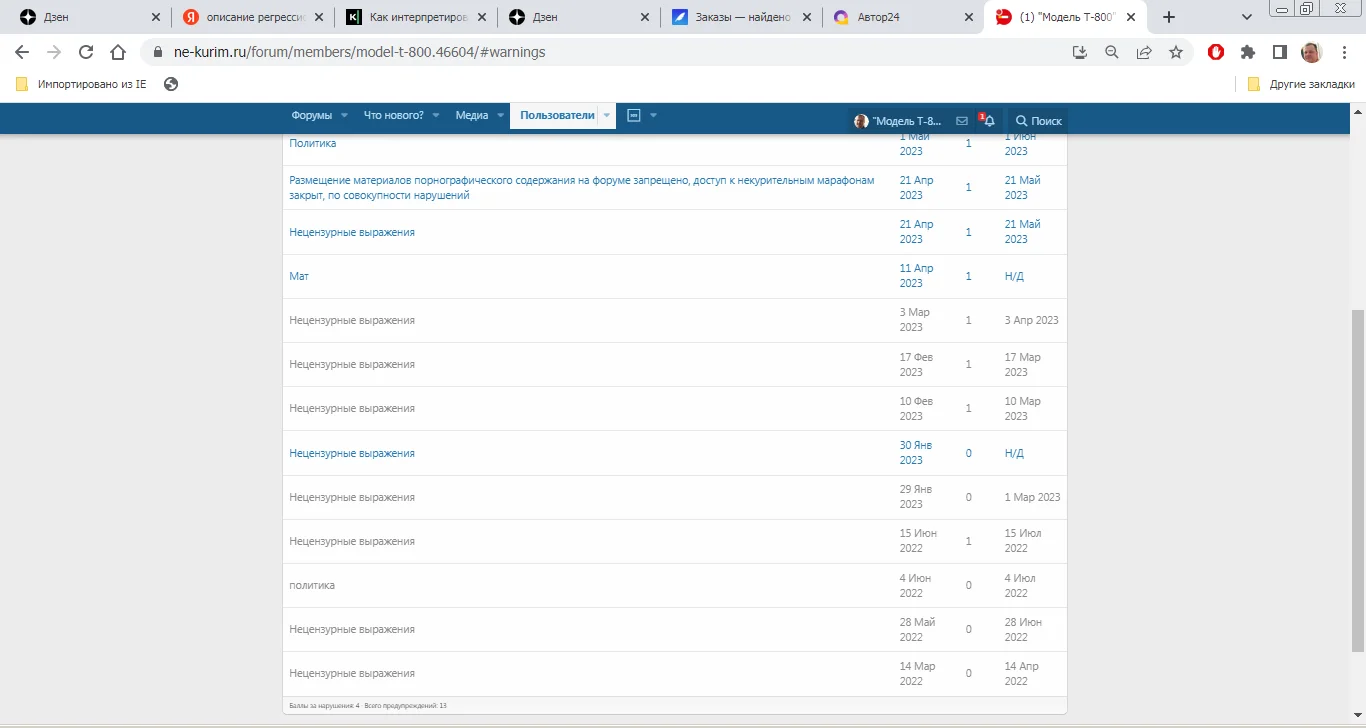Open the Мат warning entry

(x=299, y=276)
